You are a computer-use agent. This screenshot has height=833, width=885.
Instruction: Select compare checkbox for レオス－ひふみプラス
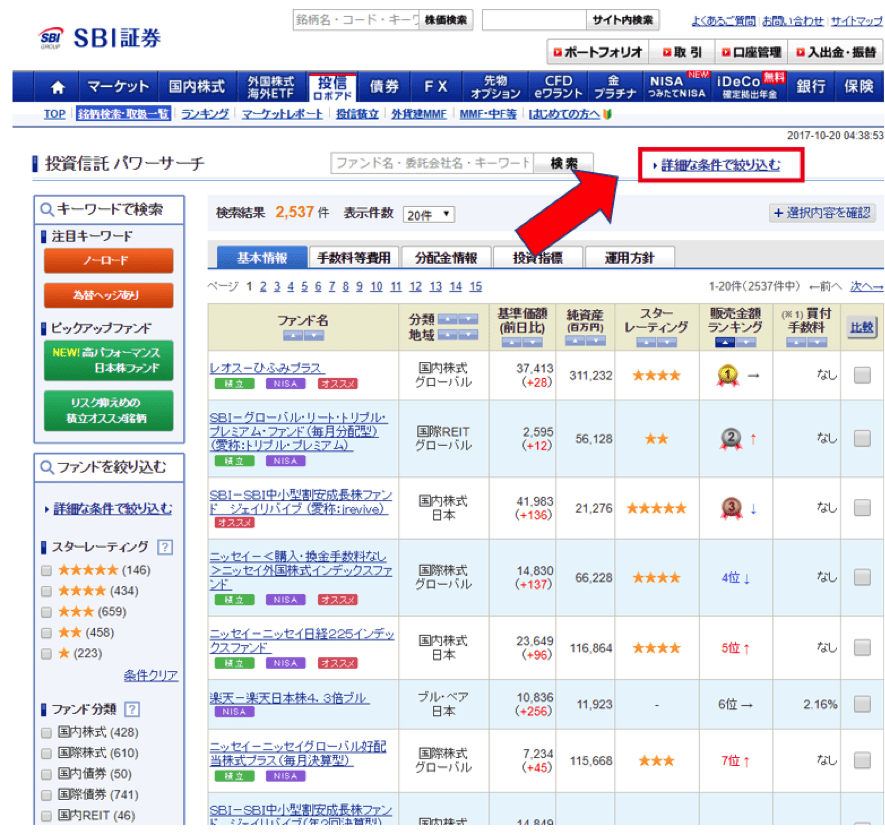[x=861, y=376]
